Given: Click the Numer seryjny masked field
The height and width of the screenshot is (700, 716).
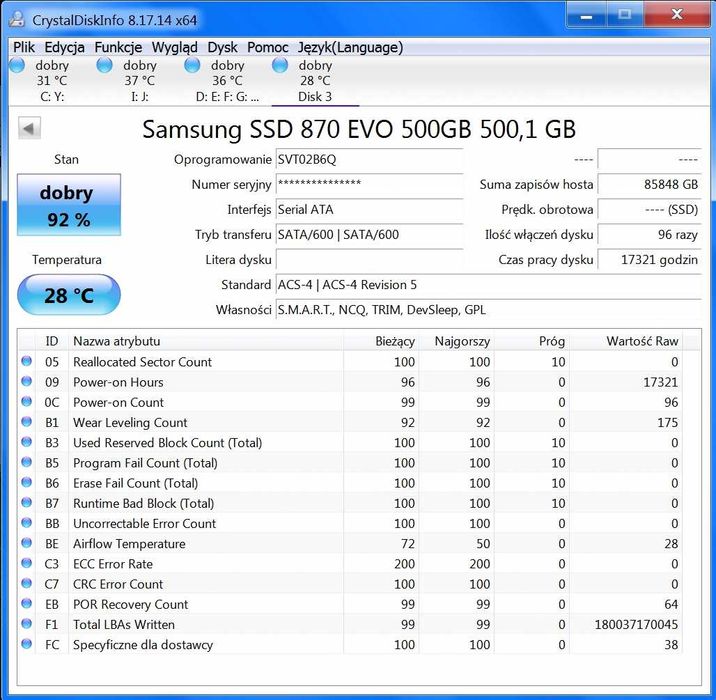Looking at the screenshot, I should pos(369,185).
